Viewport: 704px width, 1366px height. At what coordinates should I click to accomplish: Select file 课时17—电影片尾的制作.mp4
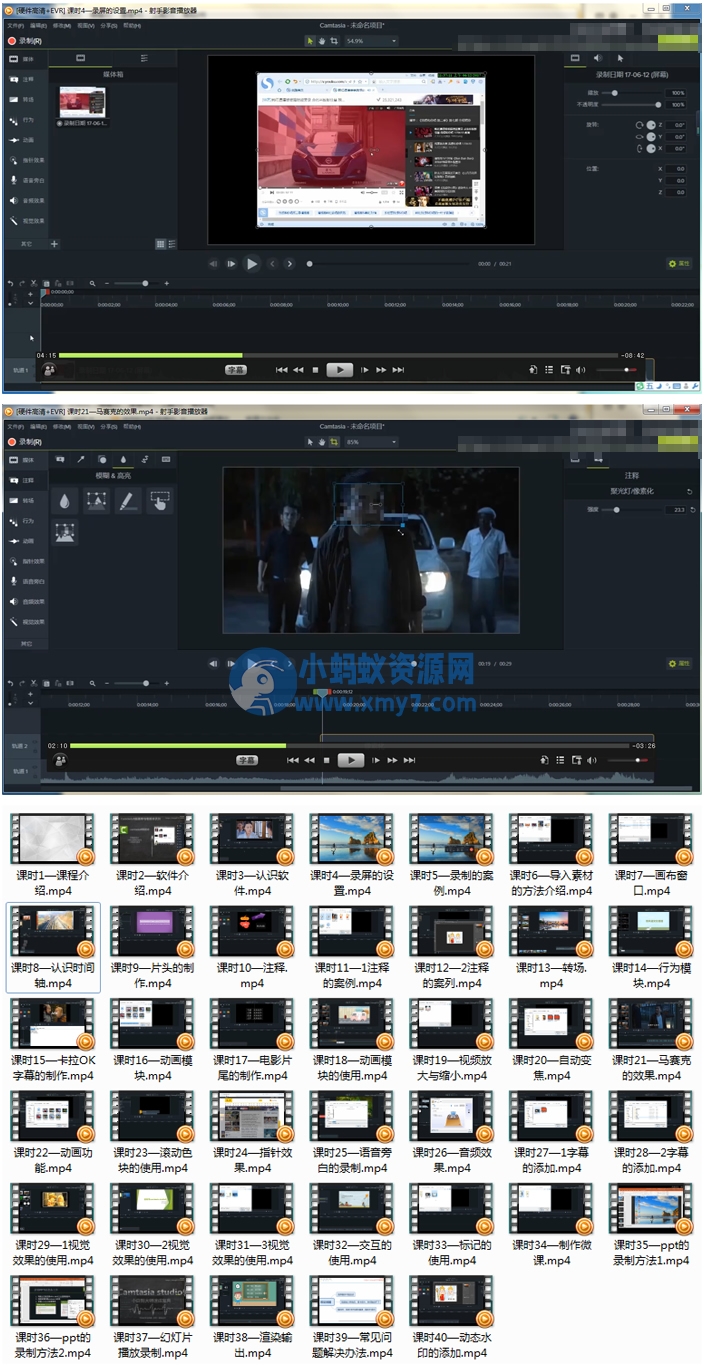pyautogui.click(x=252, y=1041)
